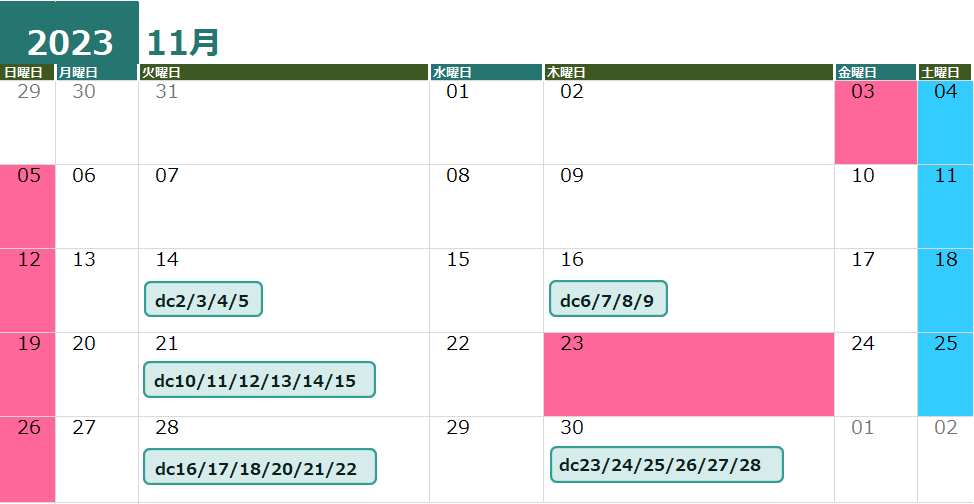974x504 pixels.
Task: Select the pink cell dated 03
Action: coord(875,122)
